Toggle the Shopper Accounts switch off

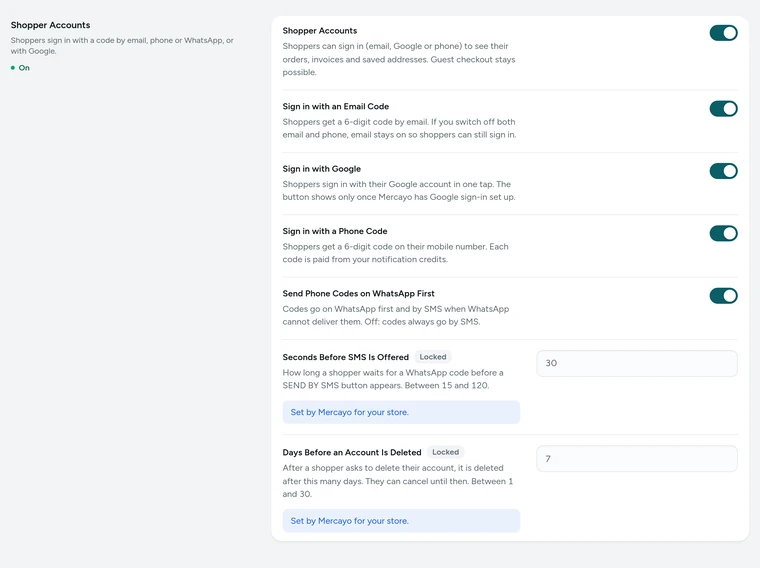(x=723, y=33)
